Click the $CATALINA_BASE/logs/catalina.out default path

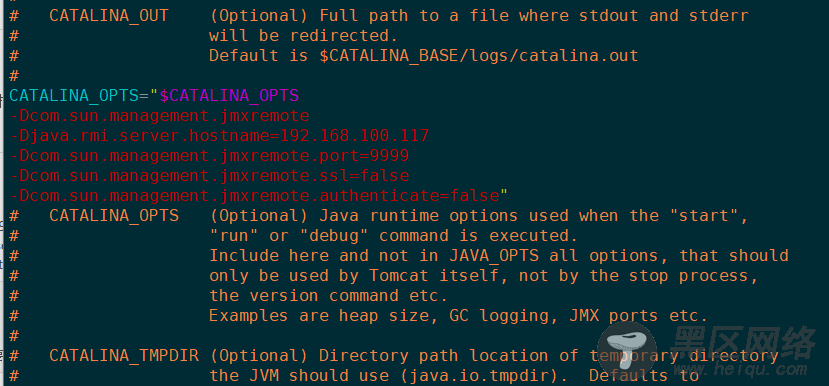point(479,56)
